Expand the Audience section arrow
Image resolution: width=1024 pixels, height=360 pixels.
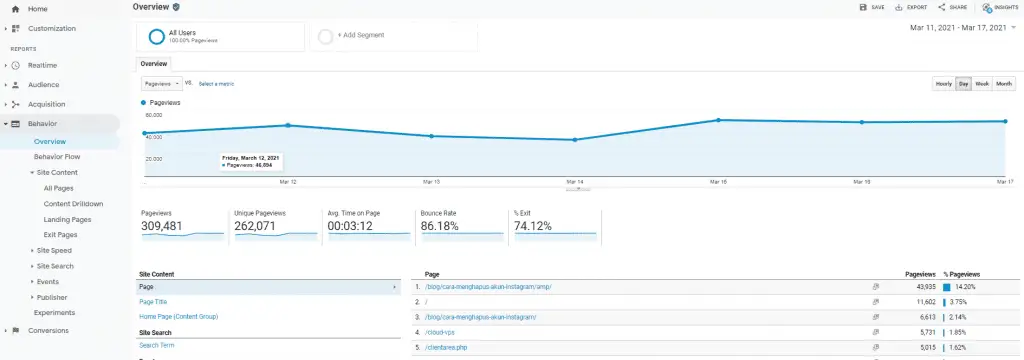click(6, 85)
